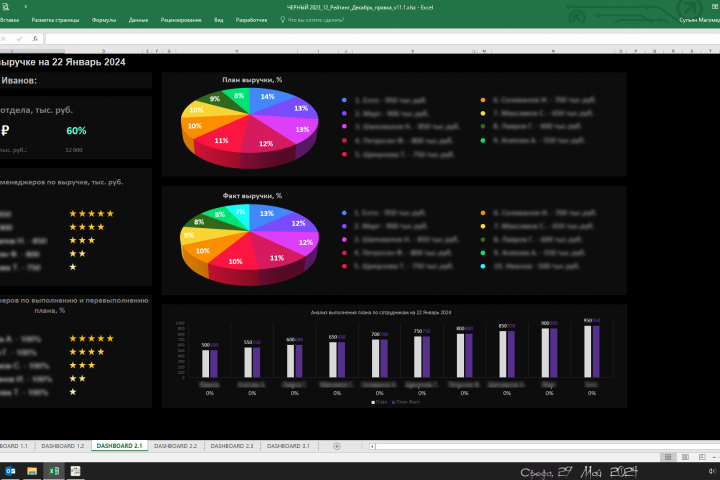
Task: Click the Insert Function fx icon
Action: coord(35,39)
